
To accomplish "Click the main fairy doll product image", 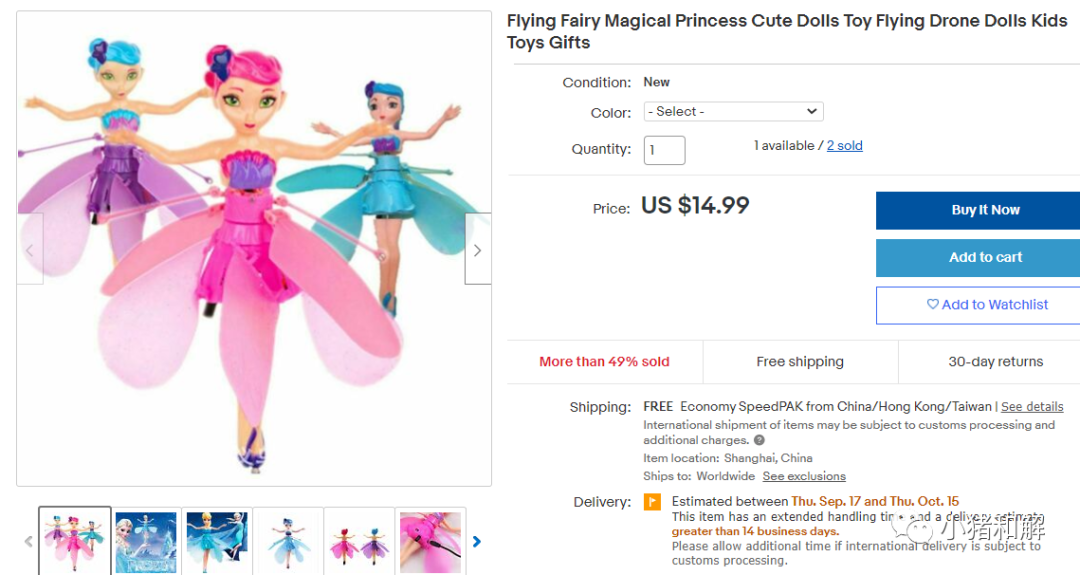I will pos(254,249).
